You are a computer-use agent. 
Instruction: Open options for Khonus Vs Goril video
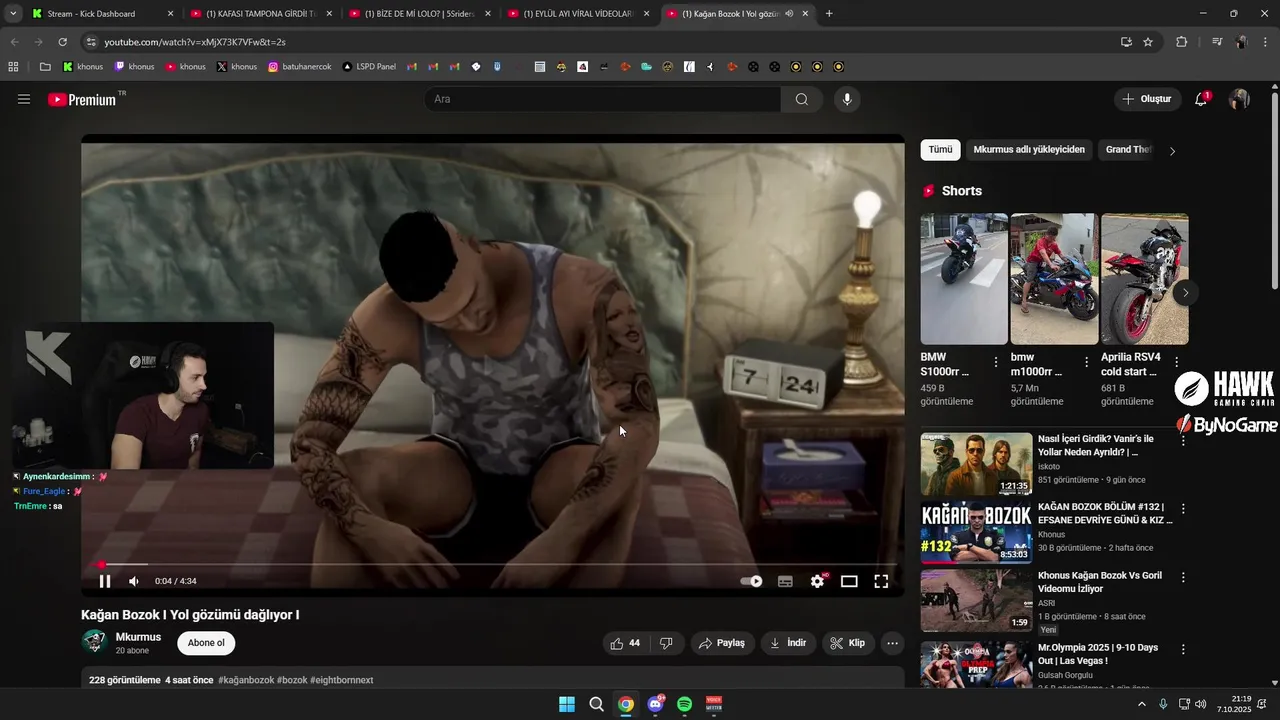pos(1183,577)
